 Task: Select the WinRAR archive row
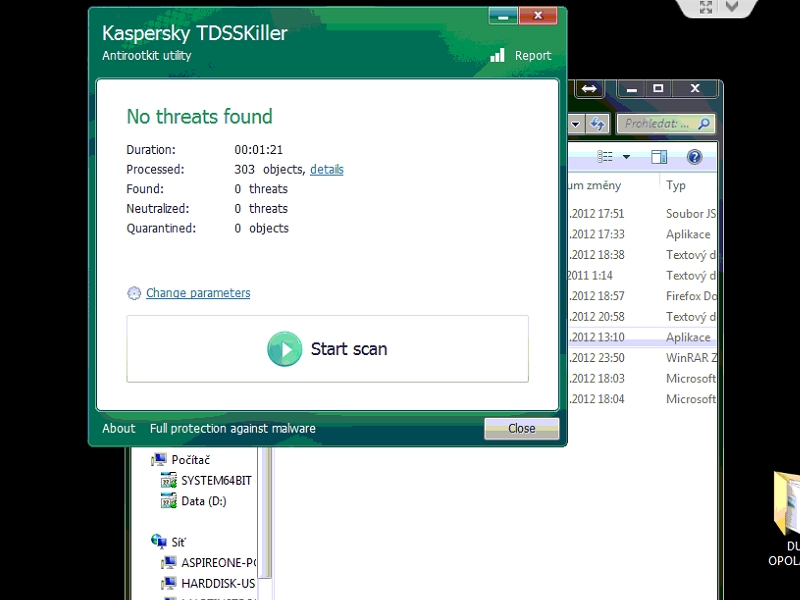(642, 358)
